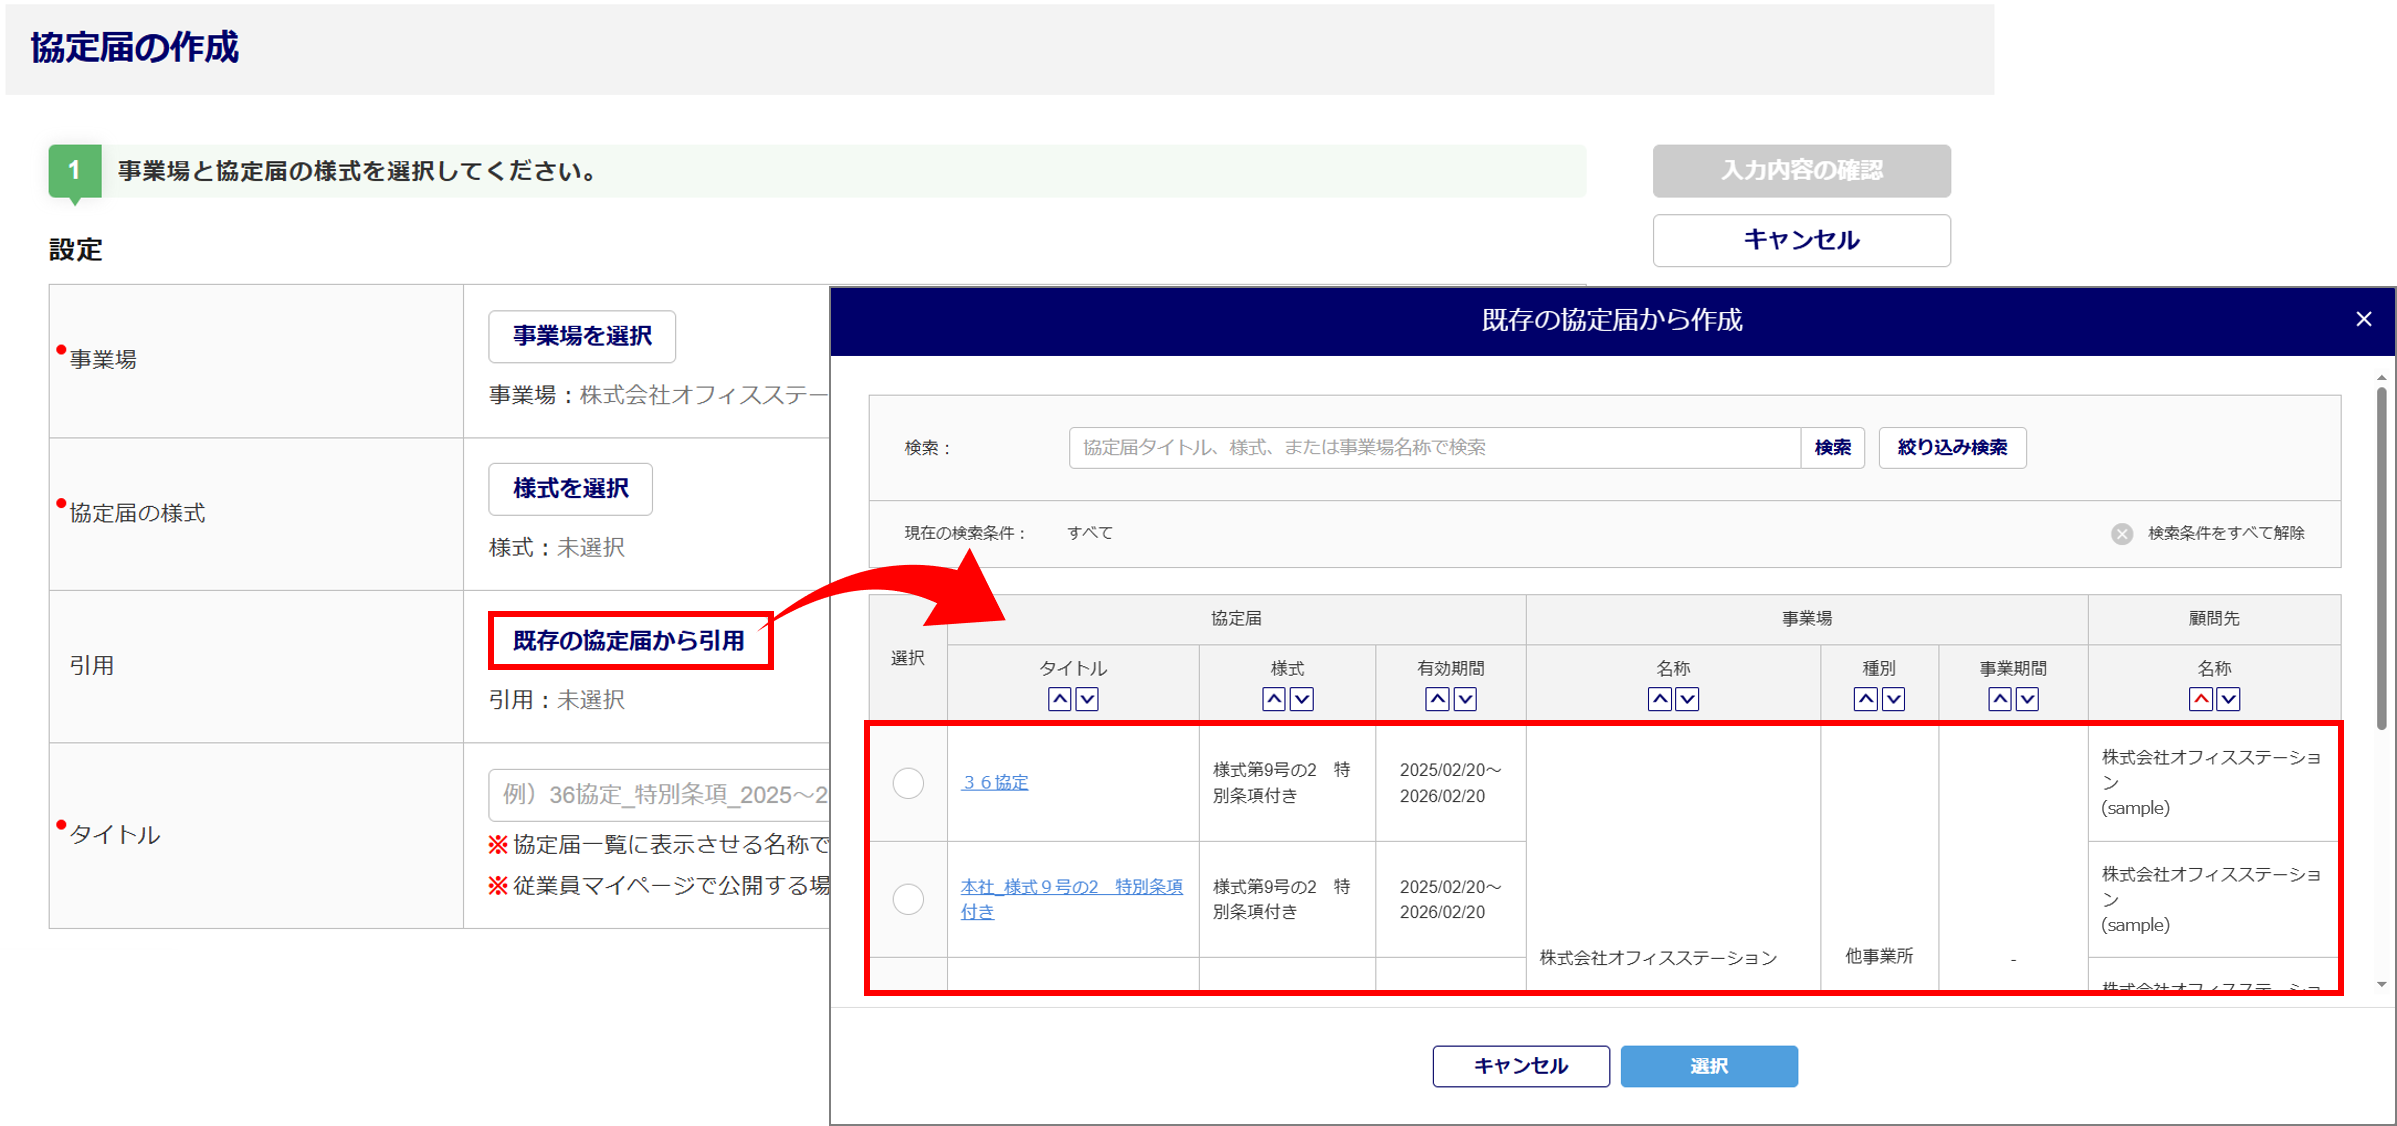Click 既存の協定届から引用 button
This screenshot has width=2397, height=1126.
coord(629,641)
